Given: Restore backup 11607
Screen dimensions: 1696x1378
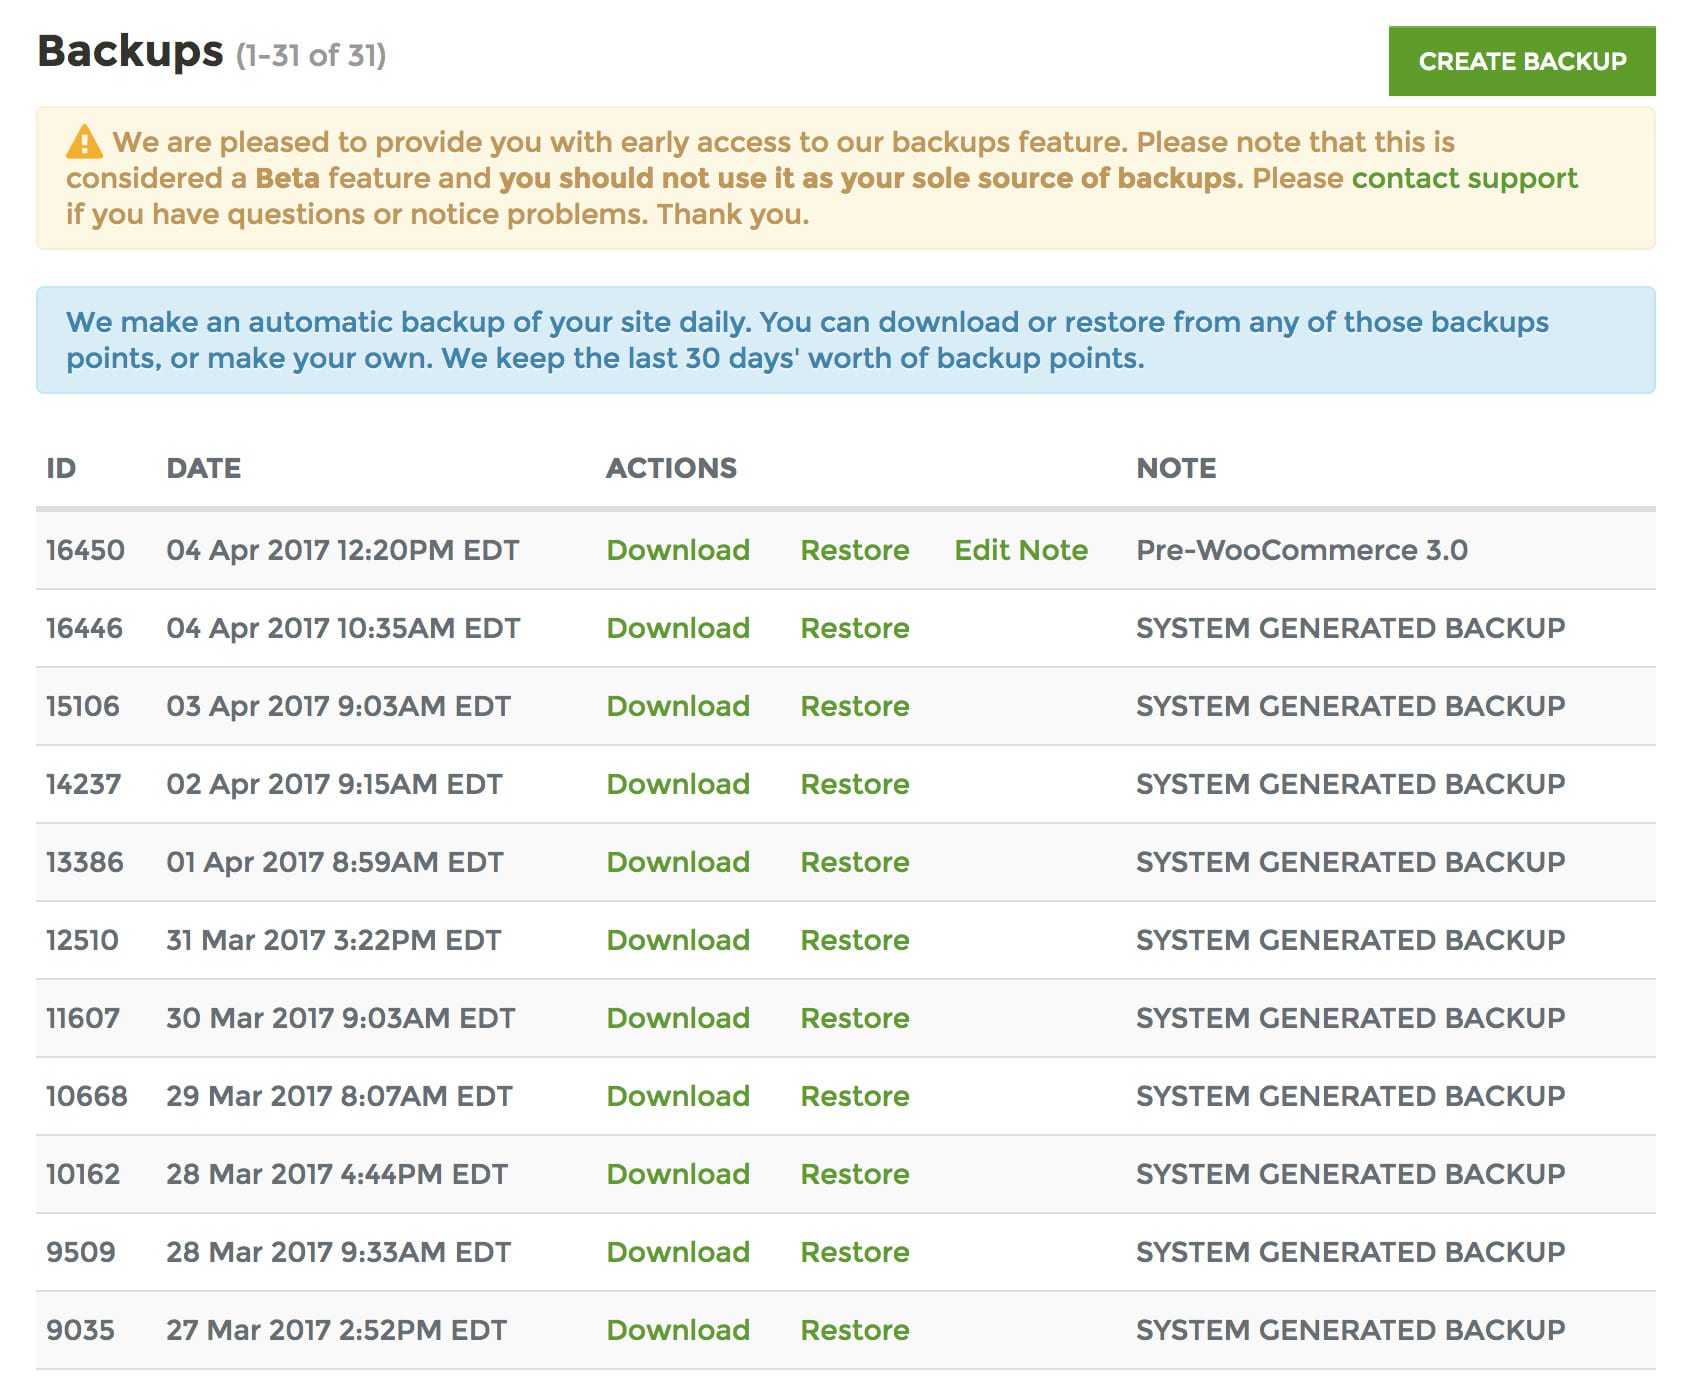Looking at the screenshot, I should 855,1018.
